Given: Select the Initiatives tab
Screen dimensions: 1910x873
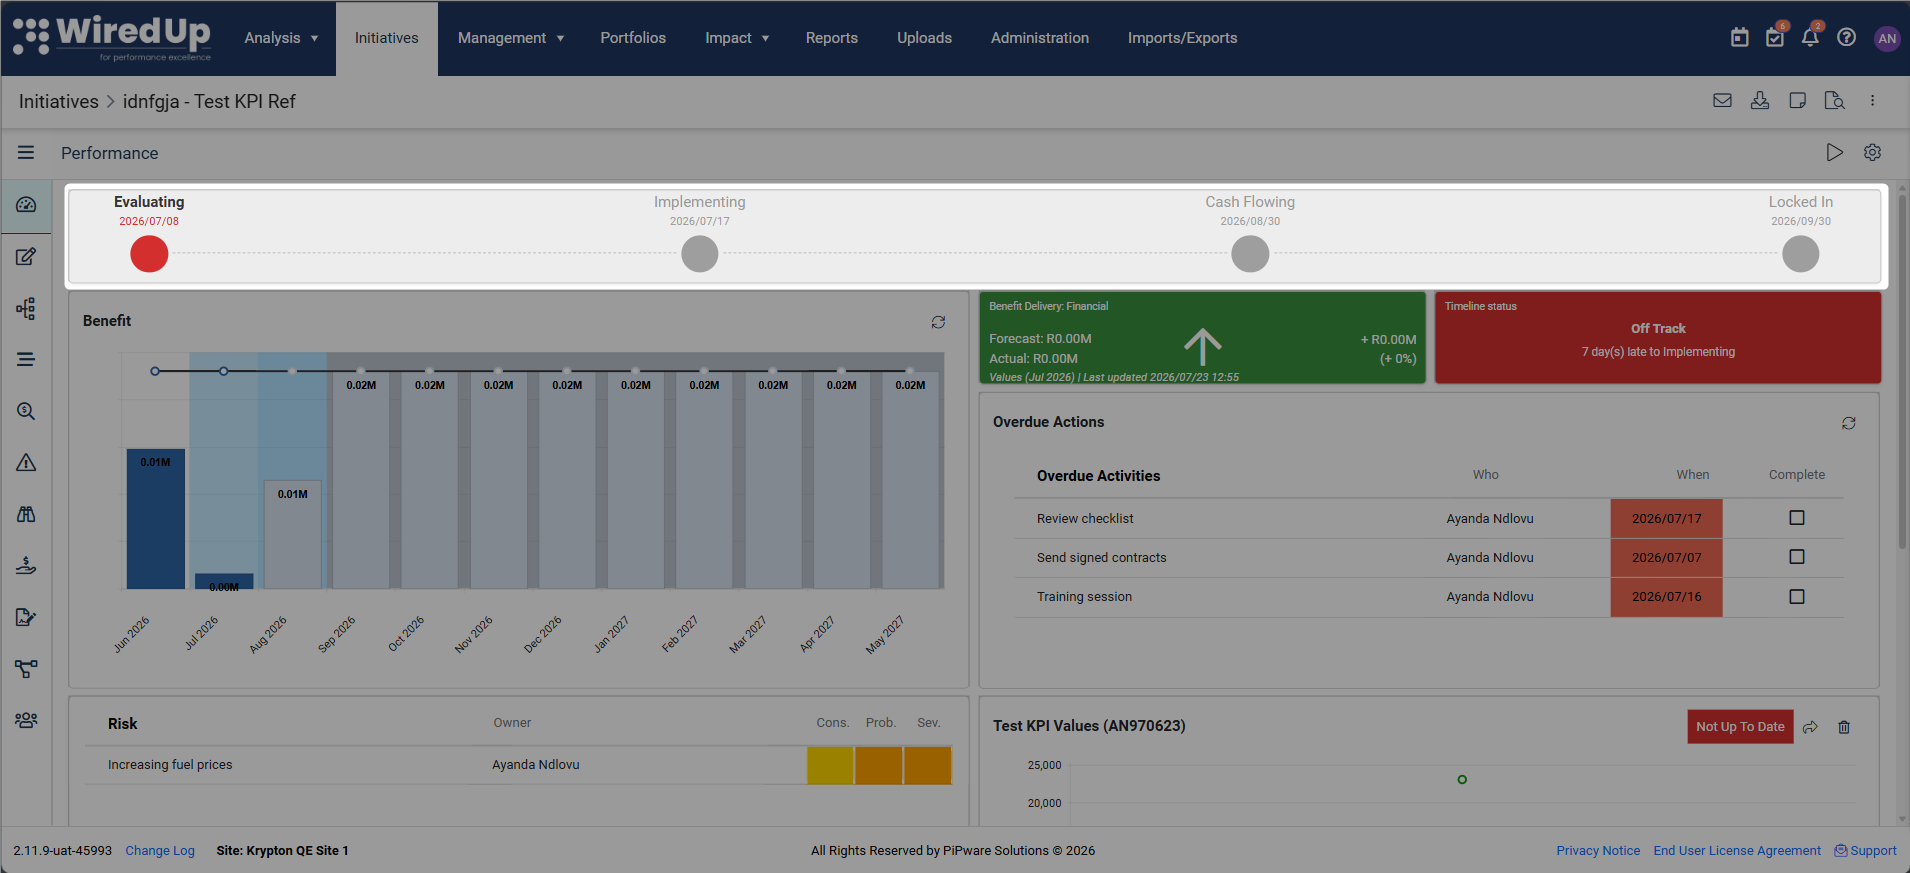Looking at the screenshot, I should pos(387,38).
